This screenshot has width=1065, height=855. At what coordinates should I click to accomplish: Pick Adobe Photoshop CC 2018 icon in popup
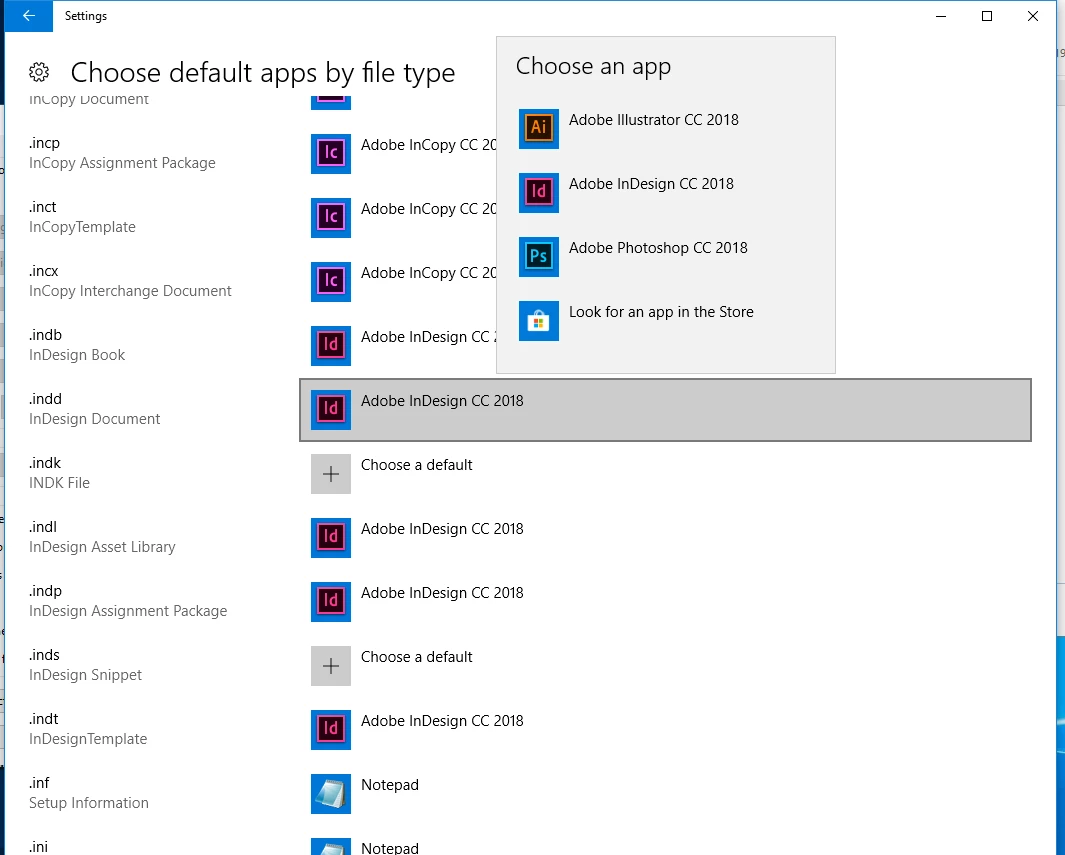tap(539, 257)
